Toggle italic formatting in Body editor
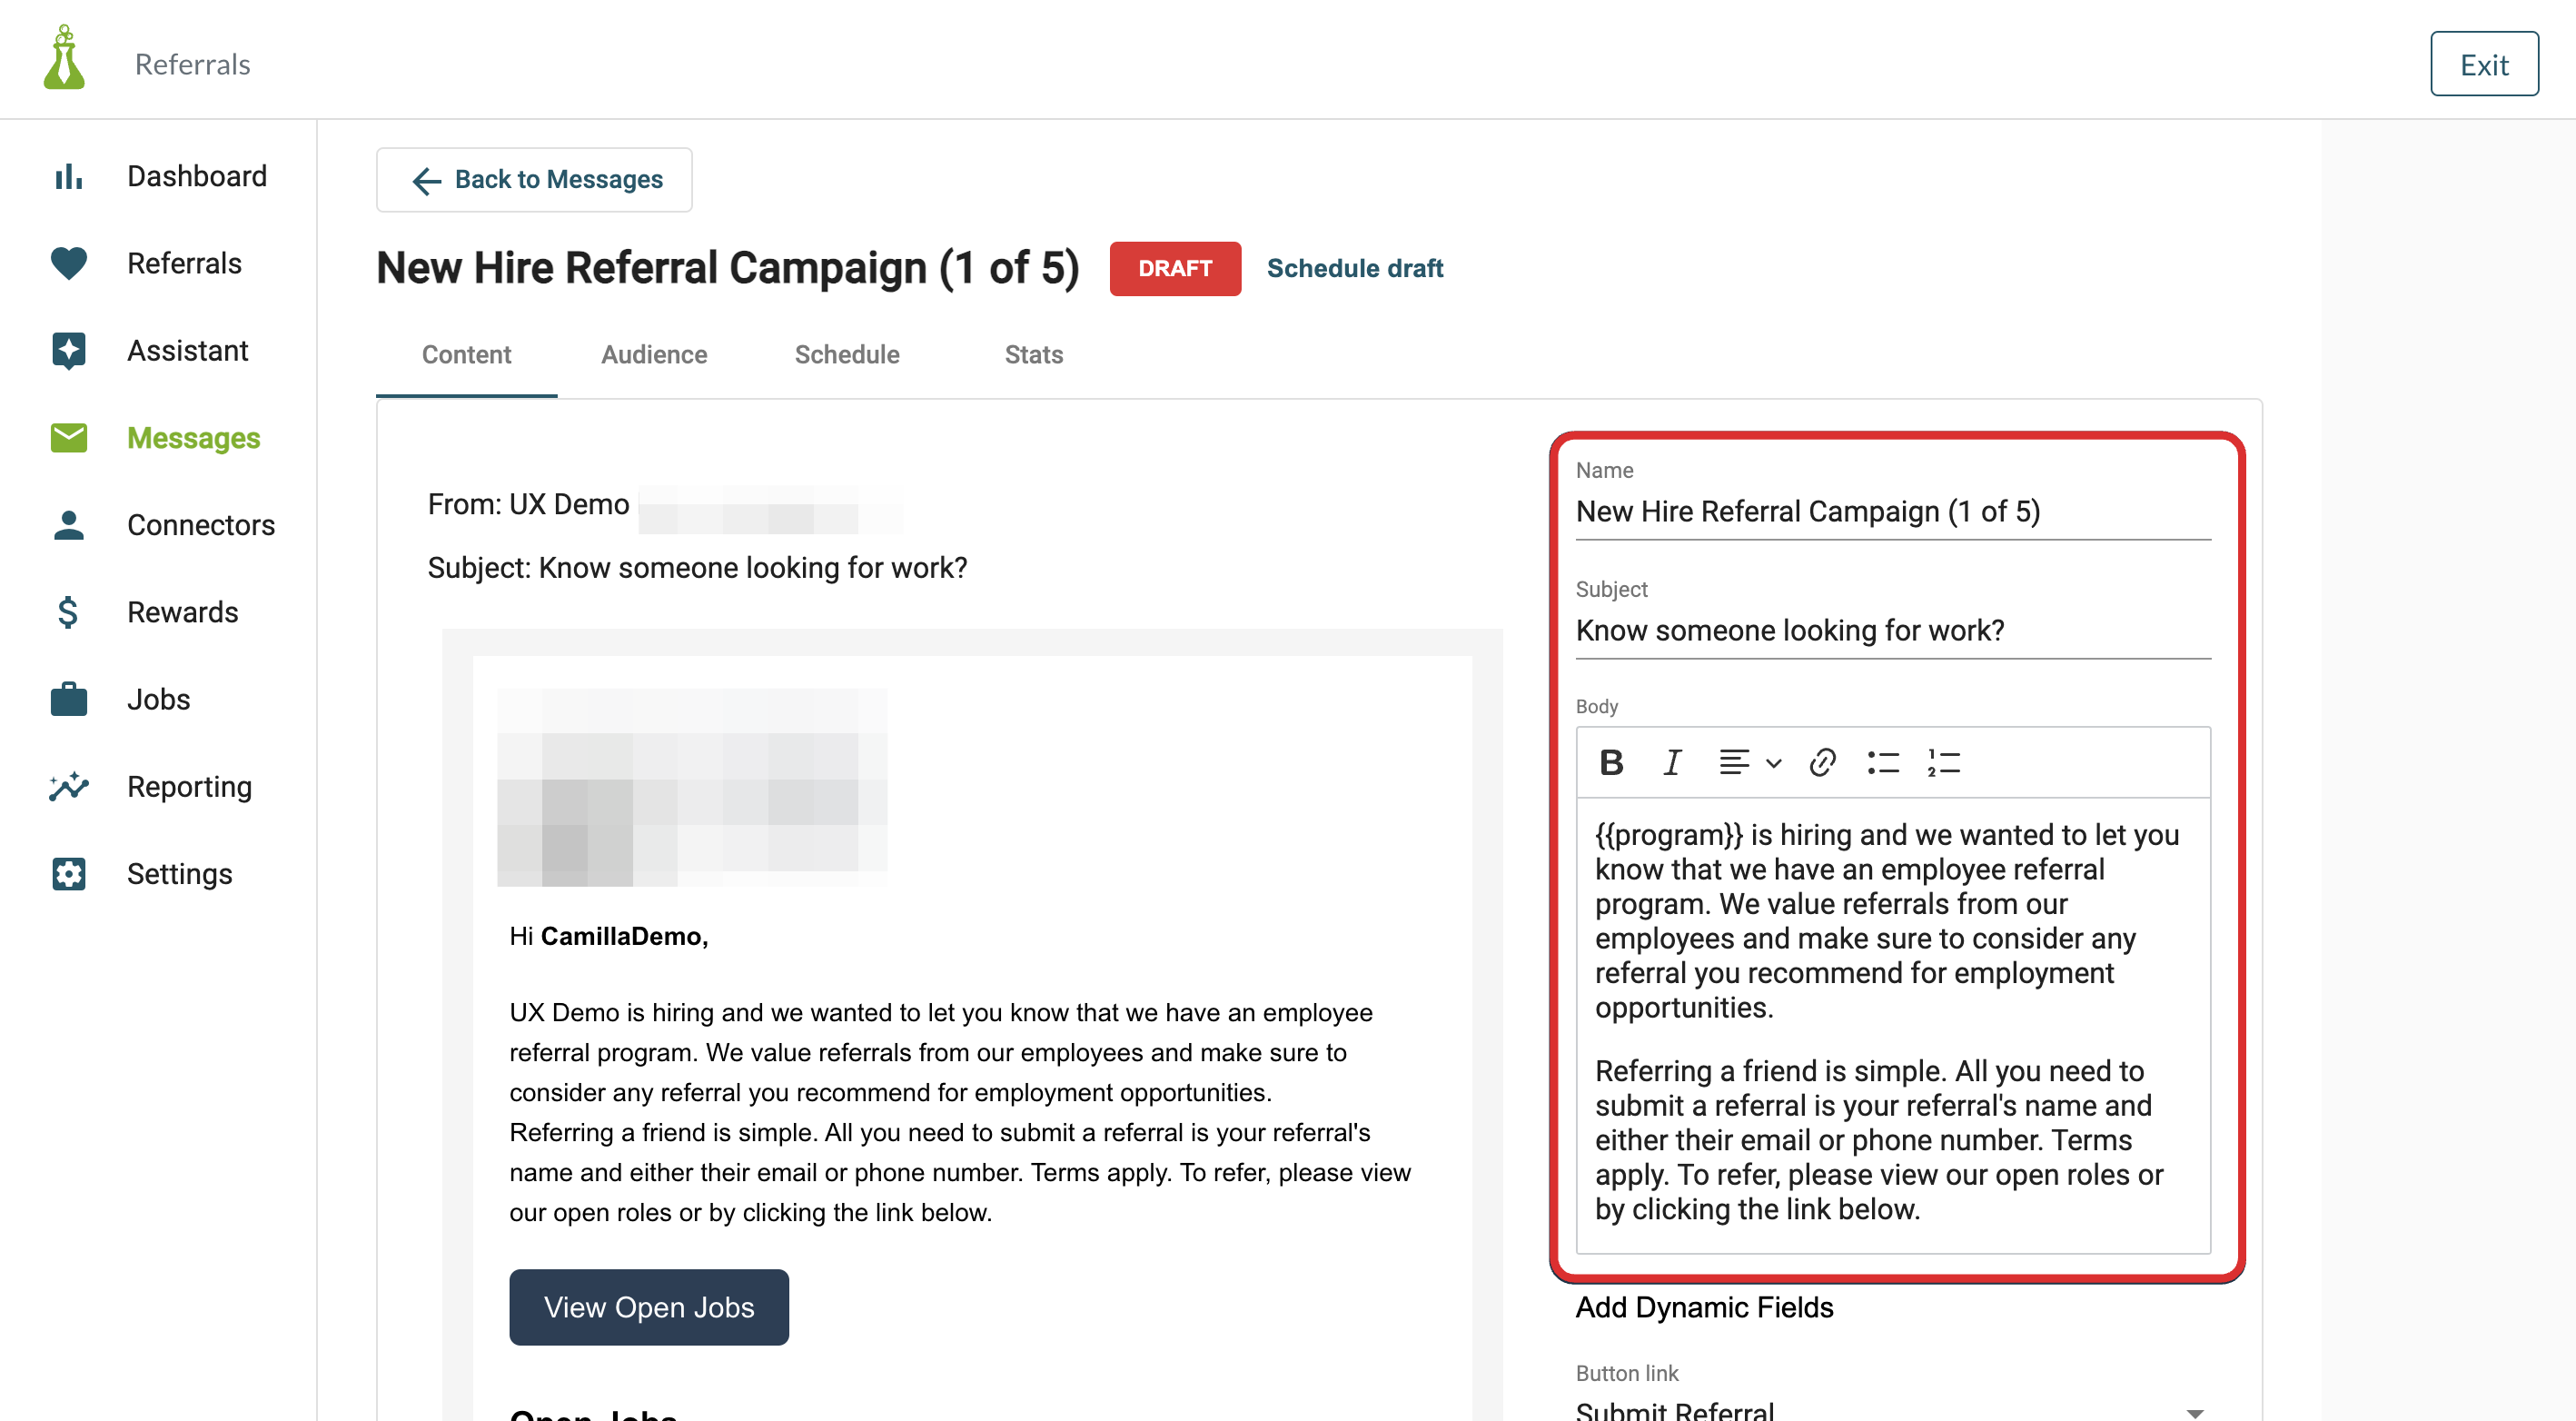2576x1421 pixels. [1672, 763]
